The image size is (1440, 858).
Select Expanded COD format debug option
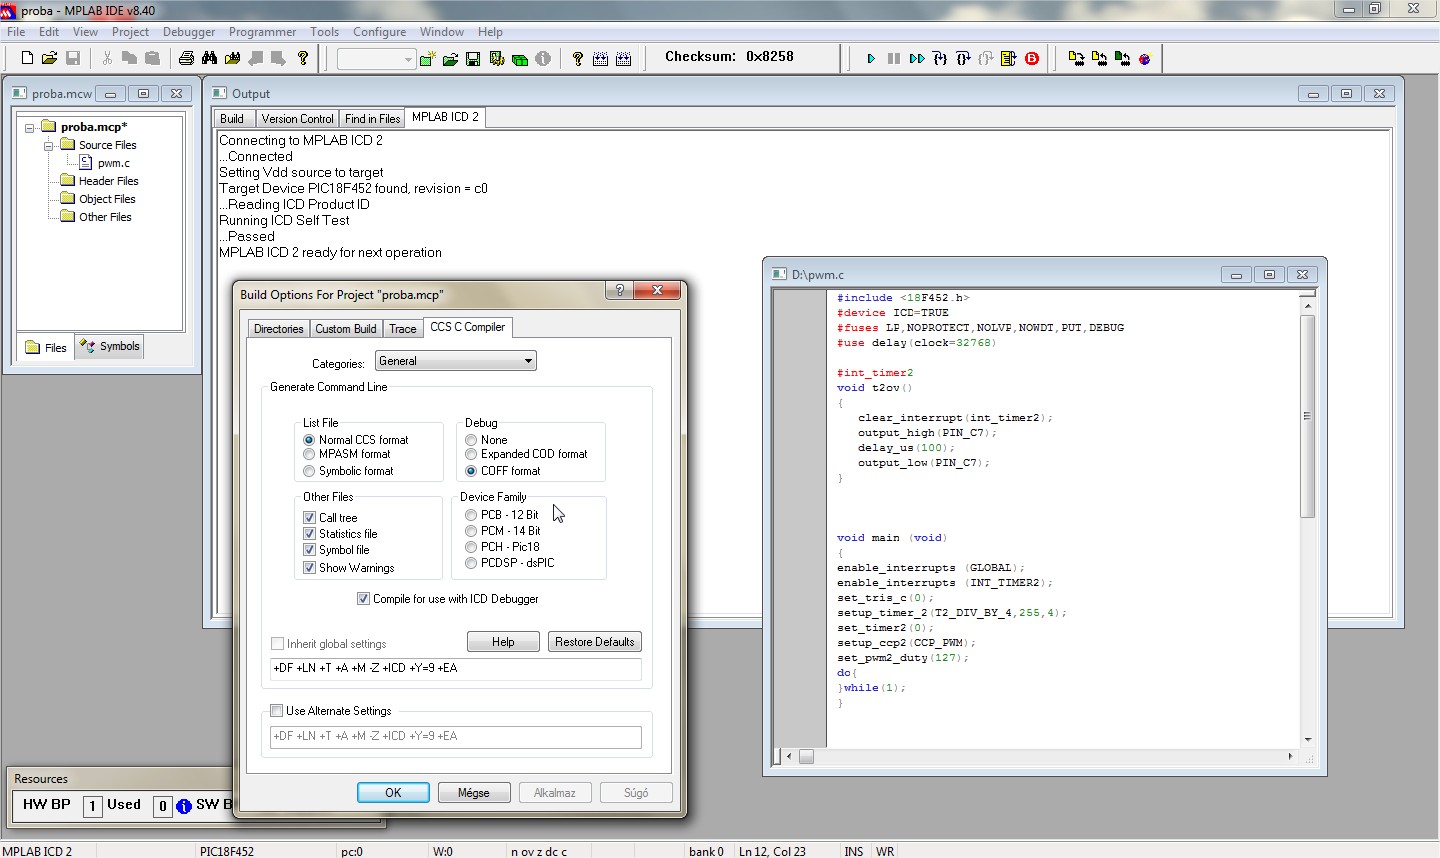[x=471, y=455]
